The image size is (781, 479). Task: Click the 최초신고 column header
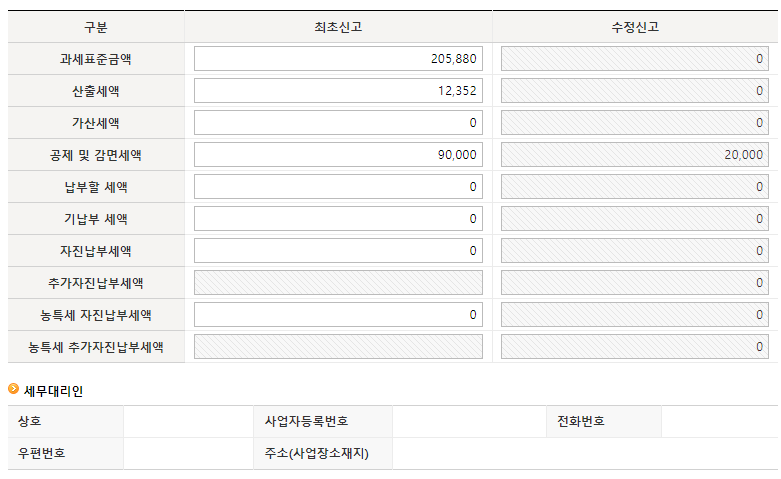click(x=338, y=27)
